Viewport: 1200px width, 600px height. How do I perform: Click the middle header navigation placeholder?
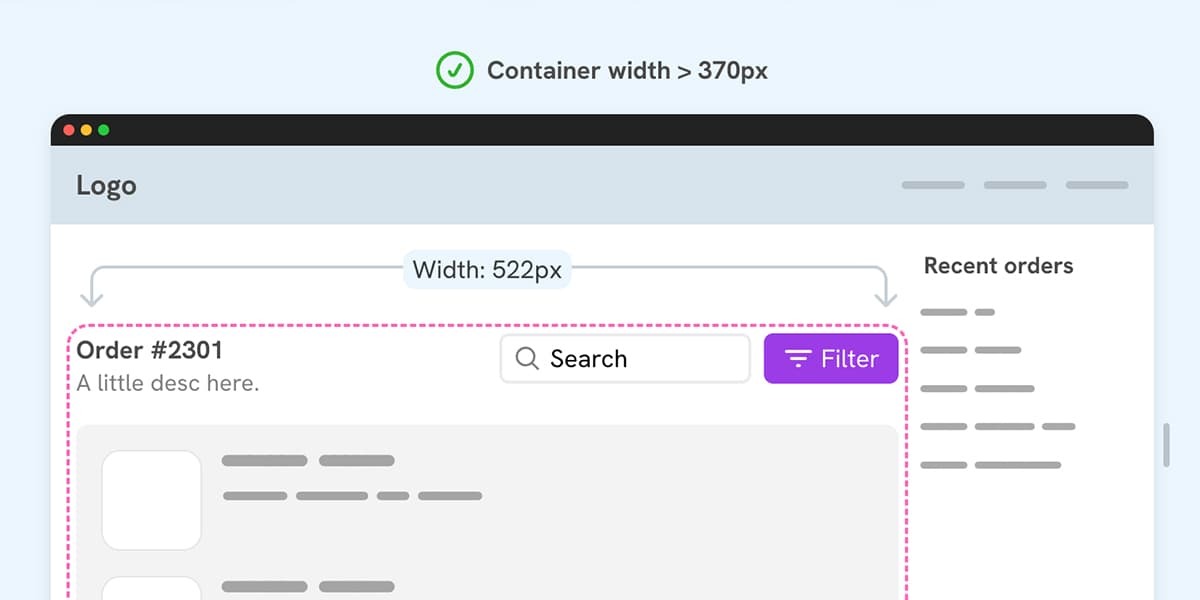click(1015, 185)
